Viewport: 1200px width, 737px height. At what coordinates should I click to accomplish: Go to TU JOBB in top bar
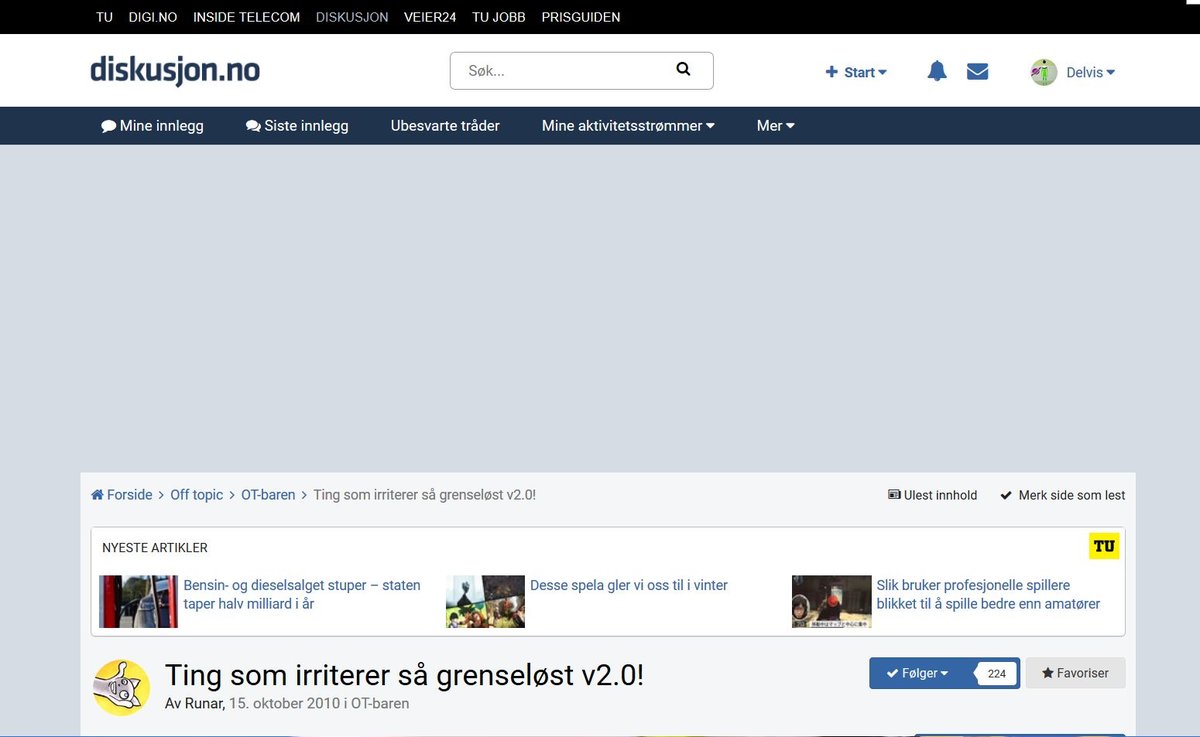click(x=499, y=17)
